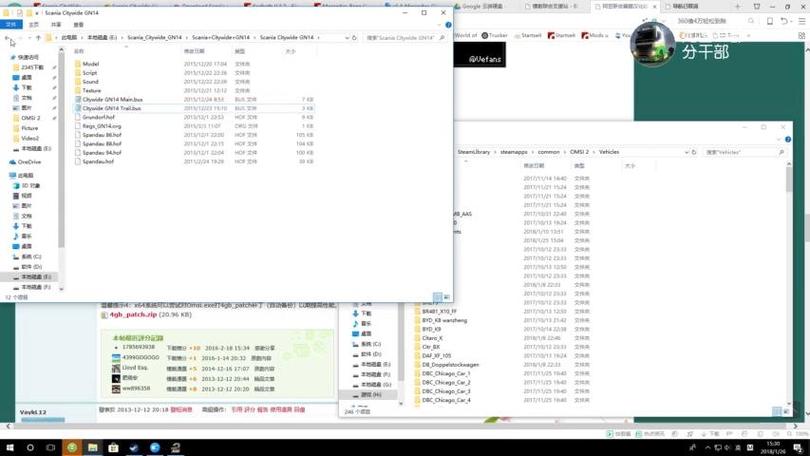This screenshot has height=456, width=810.
Task: Select Spandau 88.hof file
Action: tap(102, 144)
